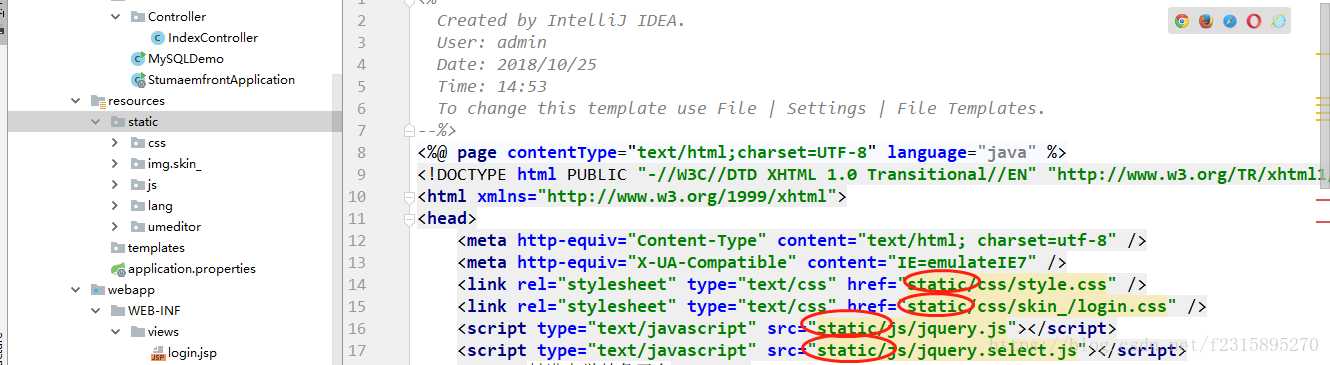Click the templates folder icon

(x=118, y=248)
